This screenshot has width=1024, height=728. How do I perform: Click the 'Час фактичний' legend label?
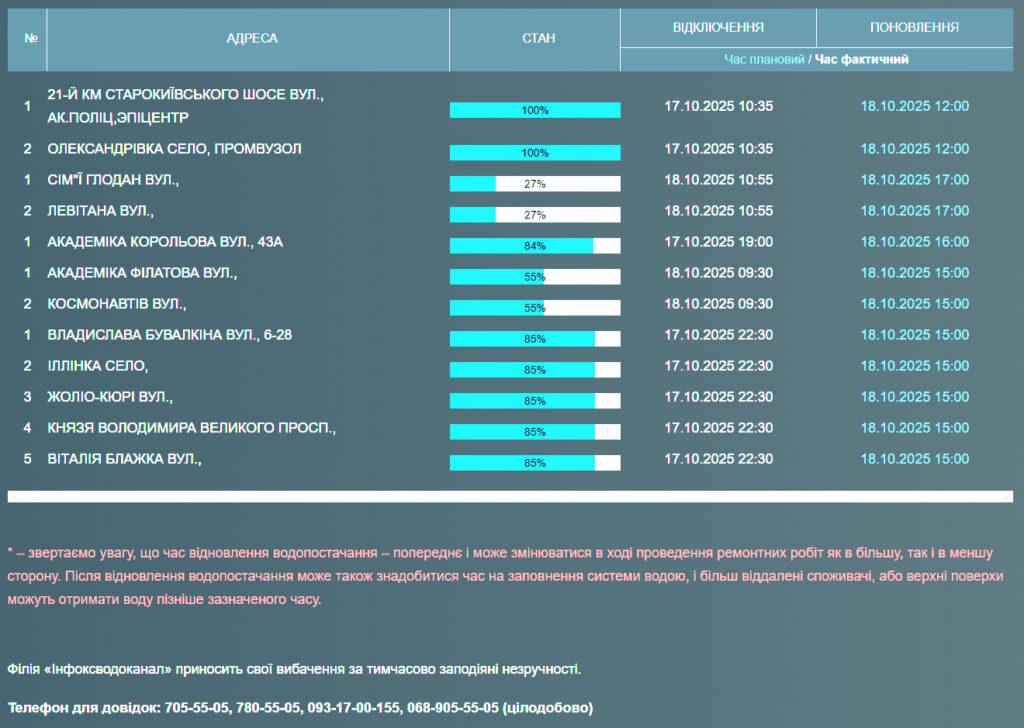click(861, 60)
